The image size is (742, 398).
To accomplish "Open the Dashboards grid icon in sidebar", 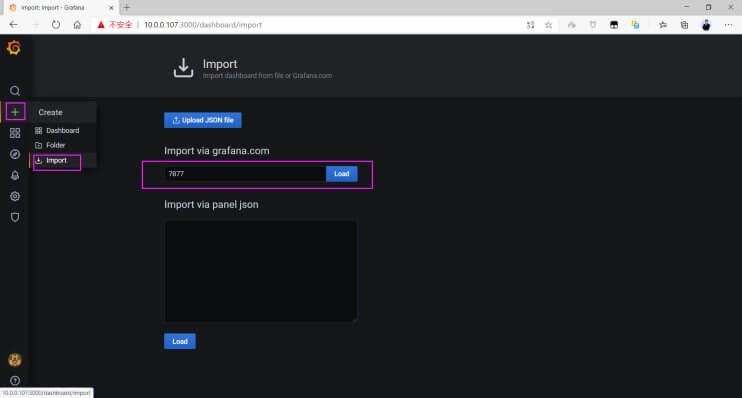I will 15,133.
